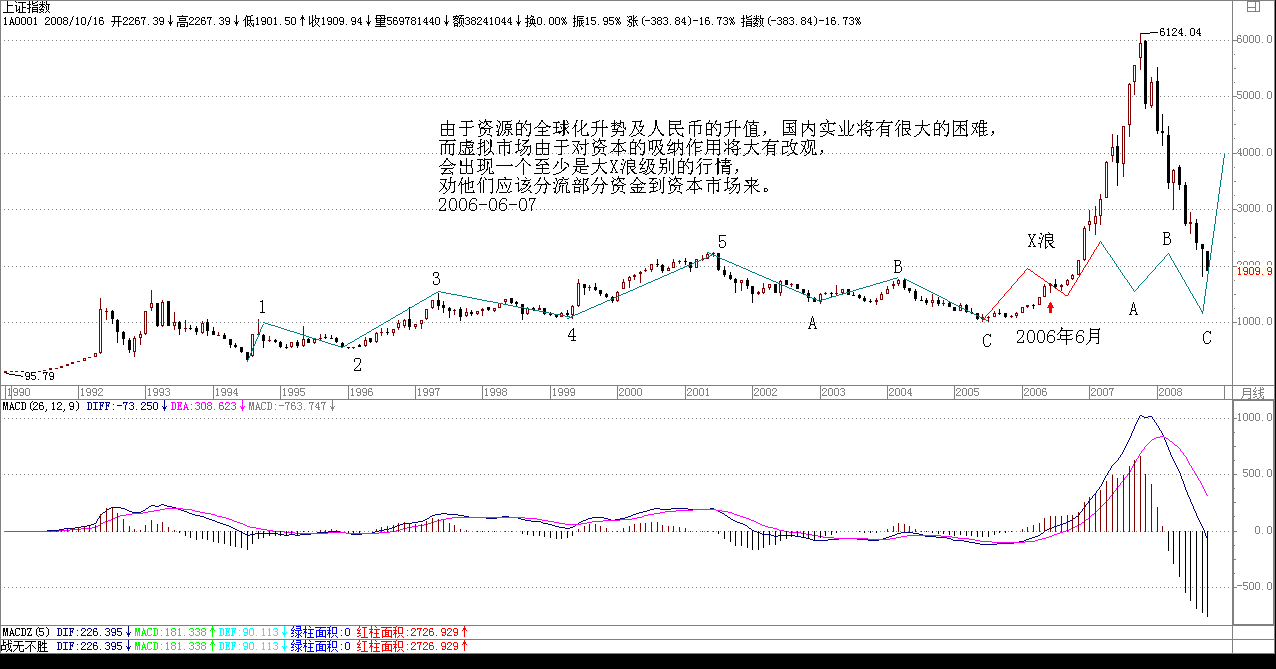Click the 月线 period label
1276x669 pixels.
(x=1252, y=392)
